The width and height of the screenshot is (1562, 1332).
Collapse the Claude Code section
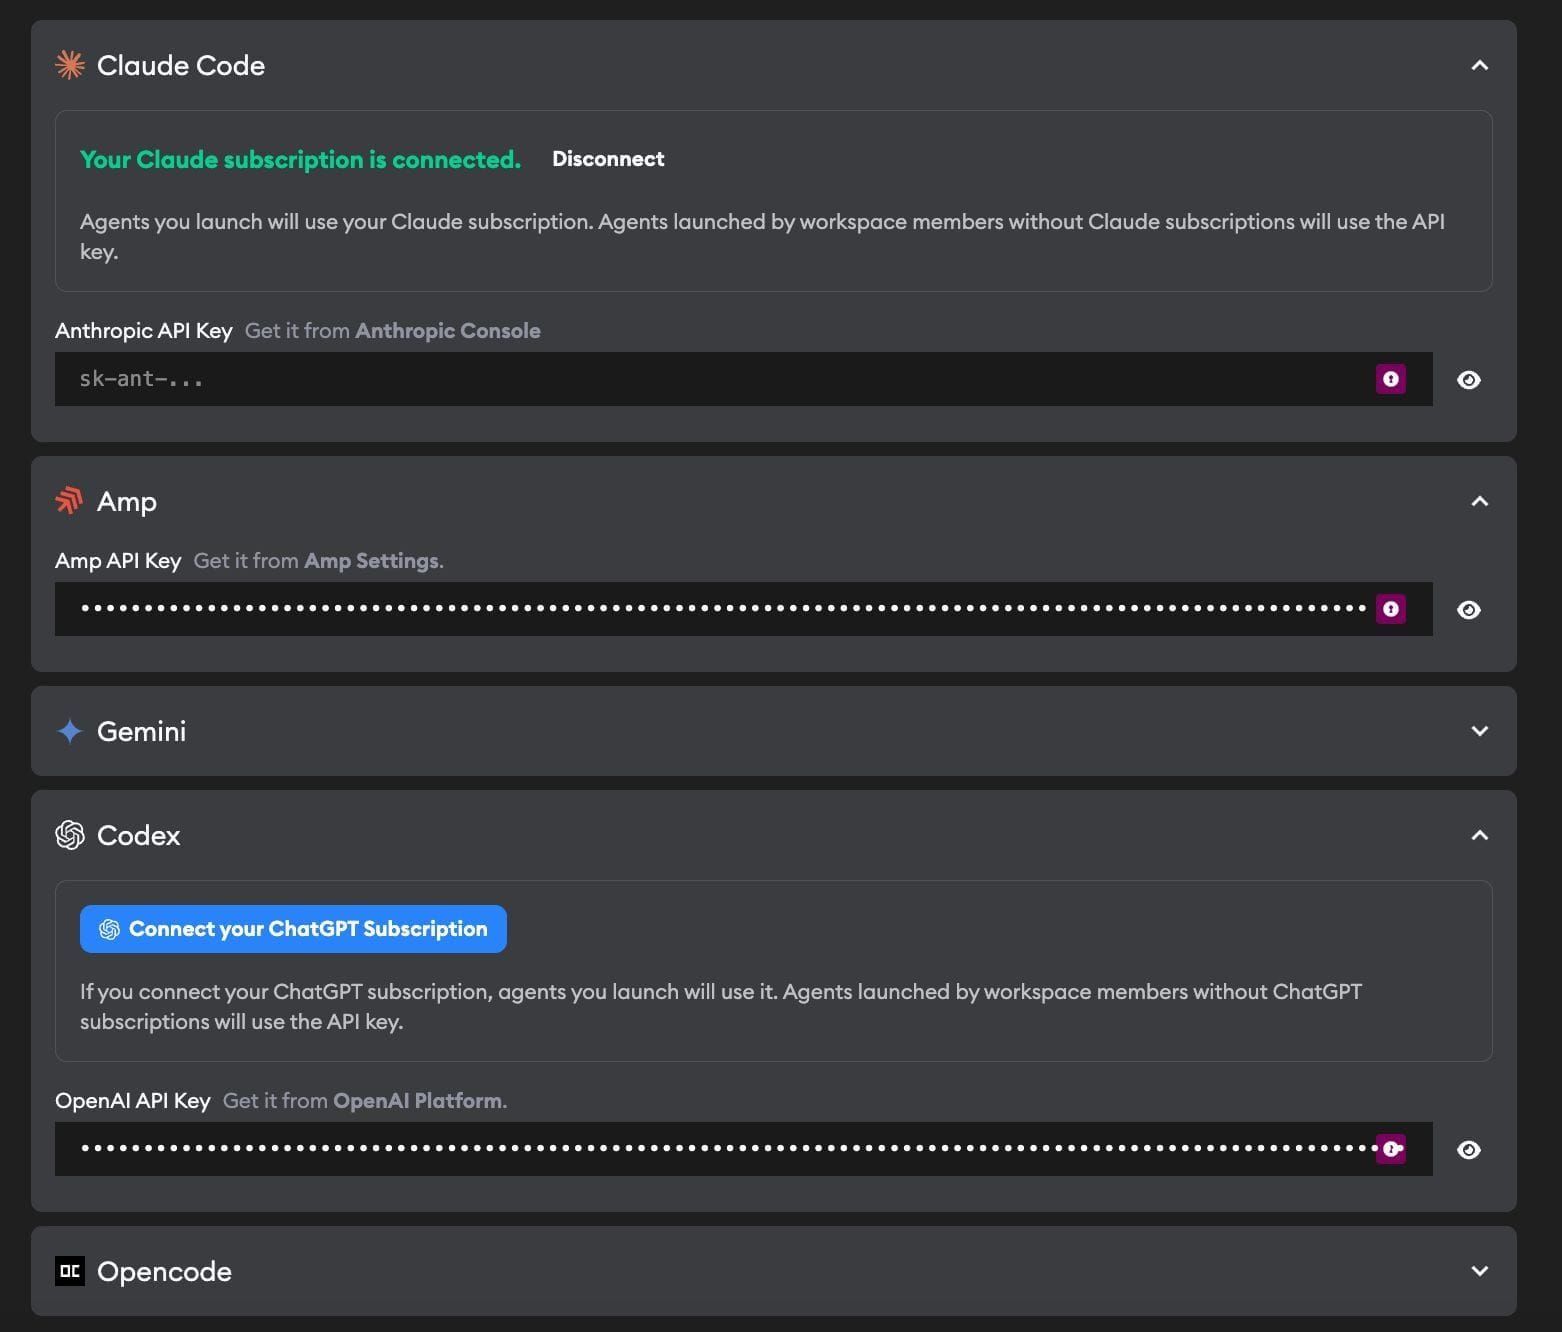tap(1480, 65)
